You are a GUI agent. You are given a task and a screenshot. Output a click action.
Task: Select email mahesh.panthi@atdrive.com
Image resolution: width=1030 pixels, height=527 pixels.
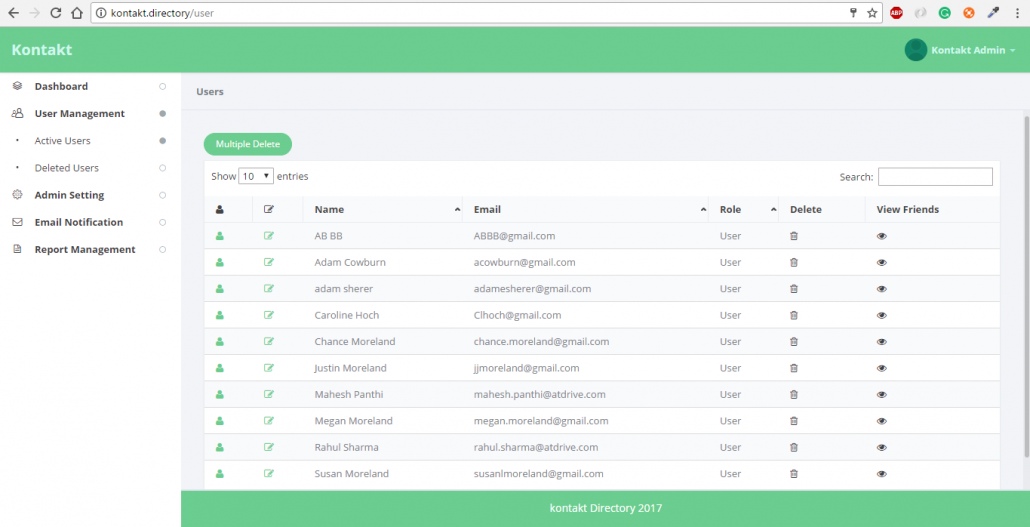point(539,394)
